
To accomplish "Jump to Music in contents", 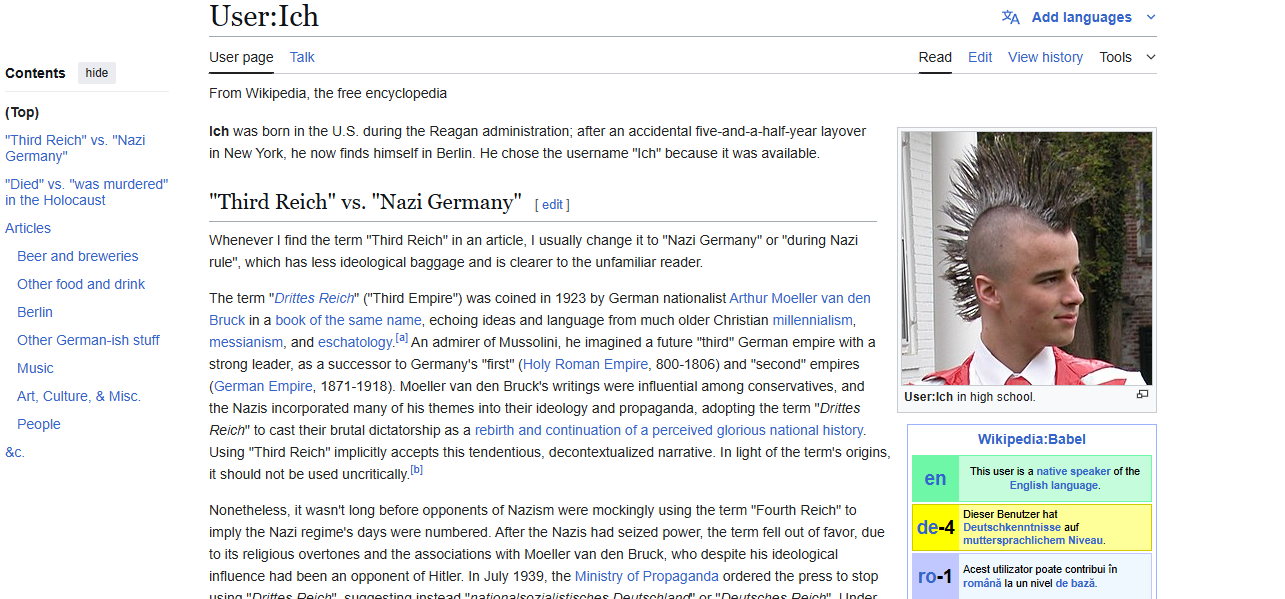I will pyautogui.click(x=35, y=368).
